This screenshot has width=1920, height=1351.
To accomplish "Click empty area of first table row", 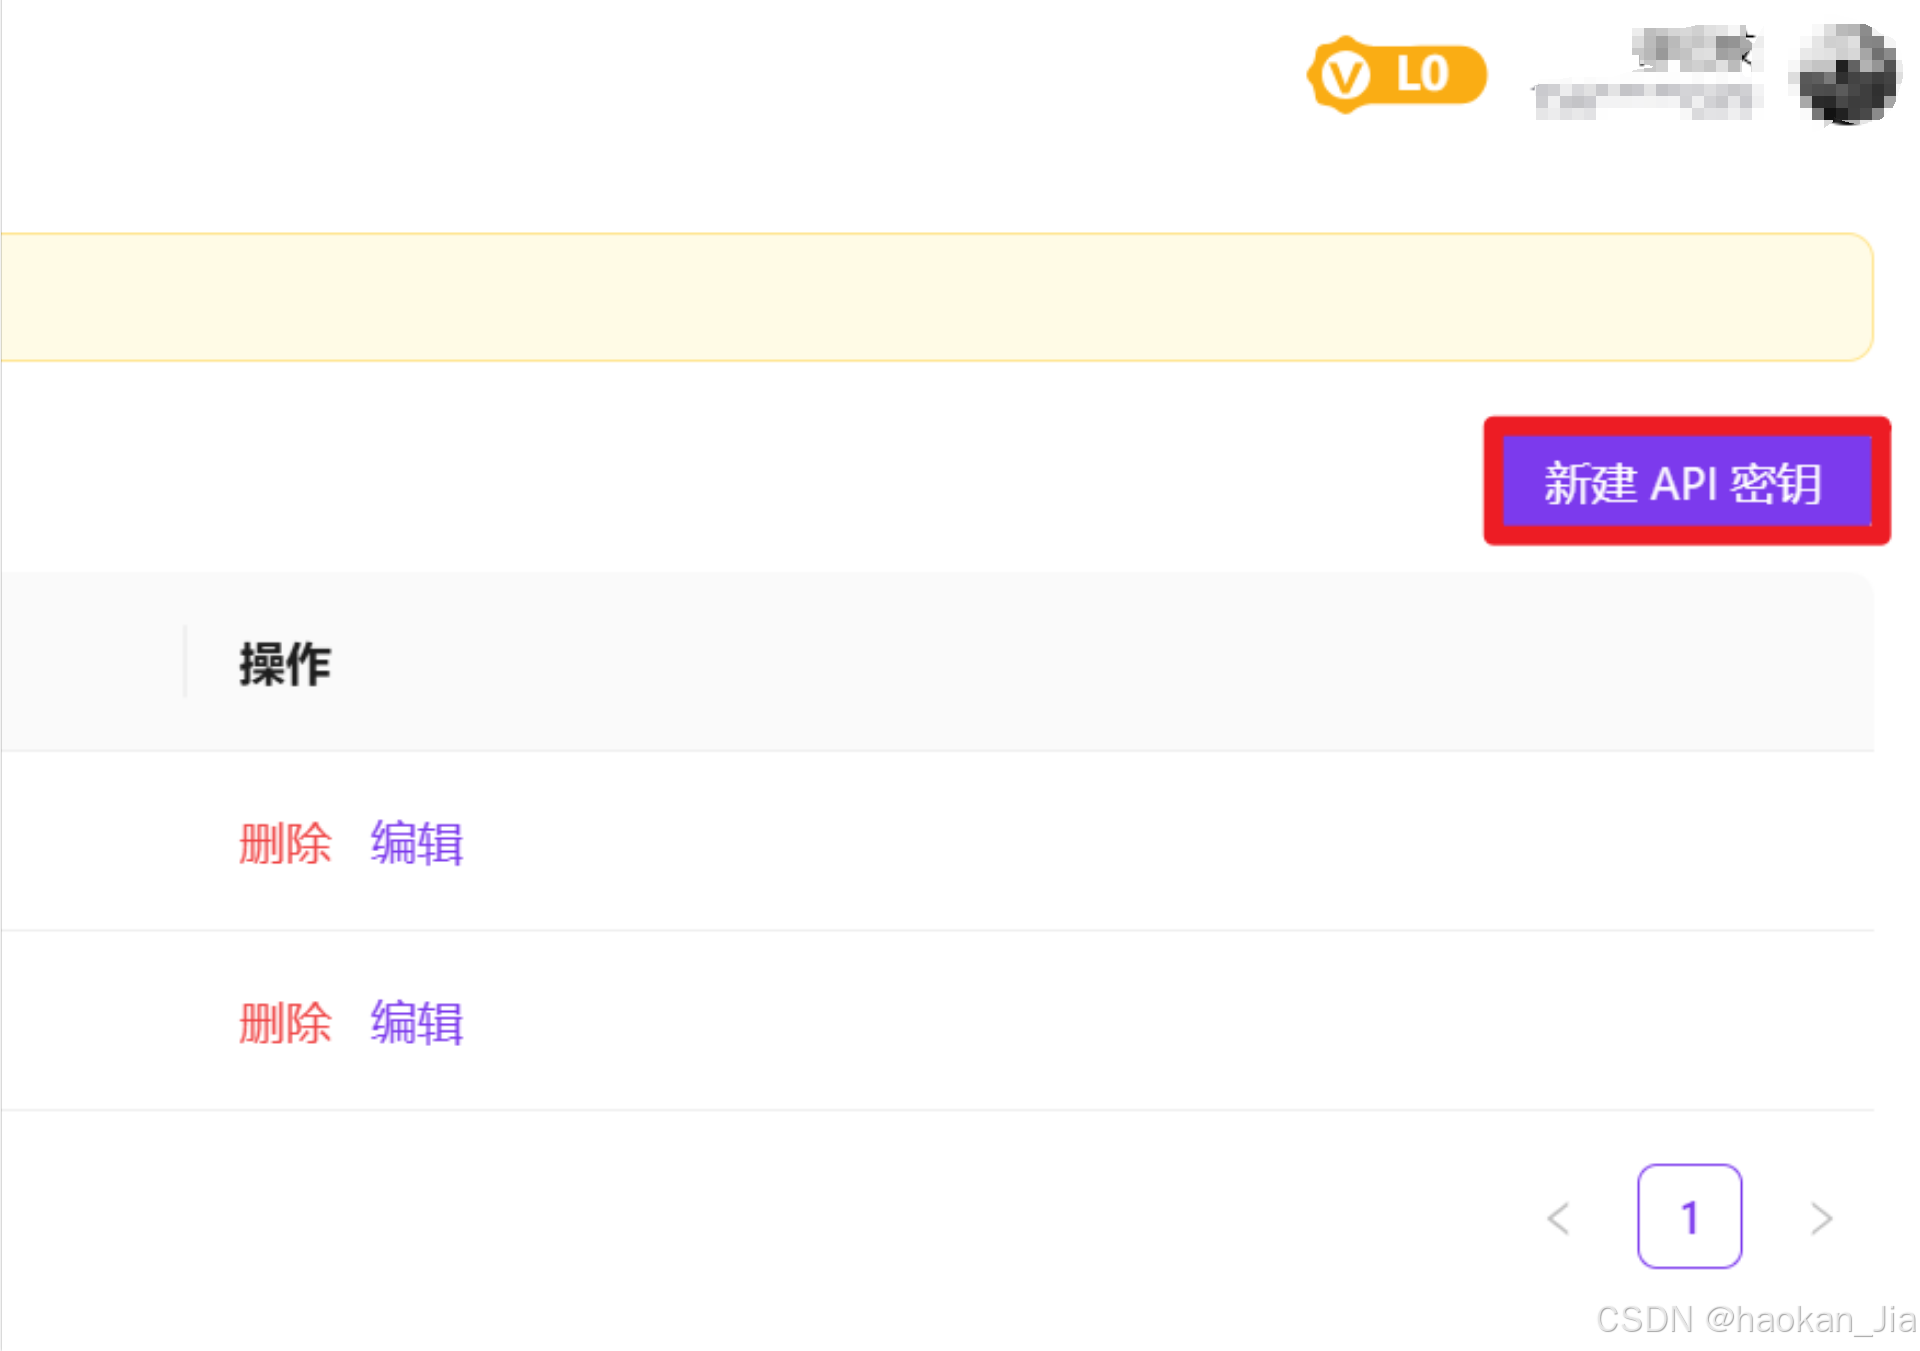I will pyautogui.click(x=1100, y=842).
